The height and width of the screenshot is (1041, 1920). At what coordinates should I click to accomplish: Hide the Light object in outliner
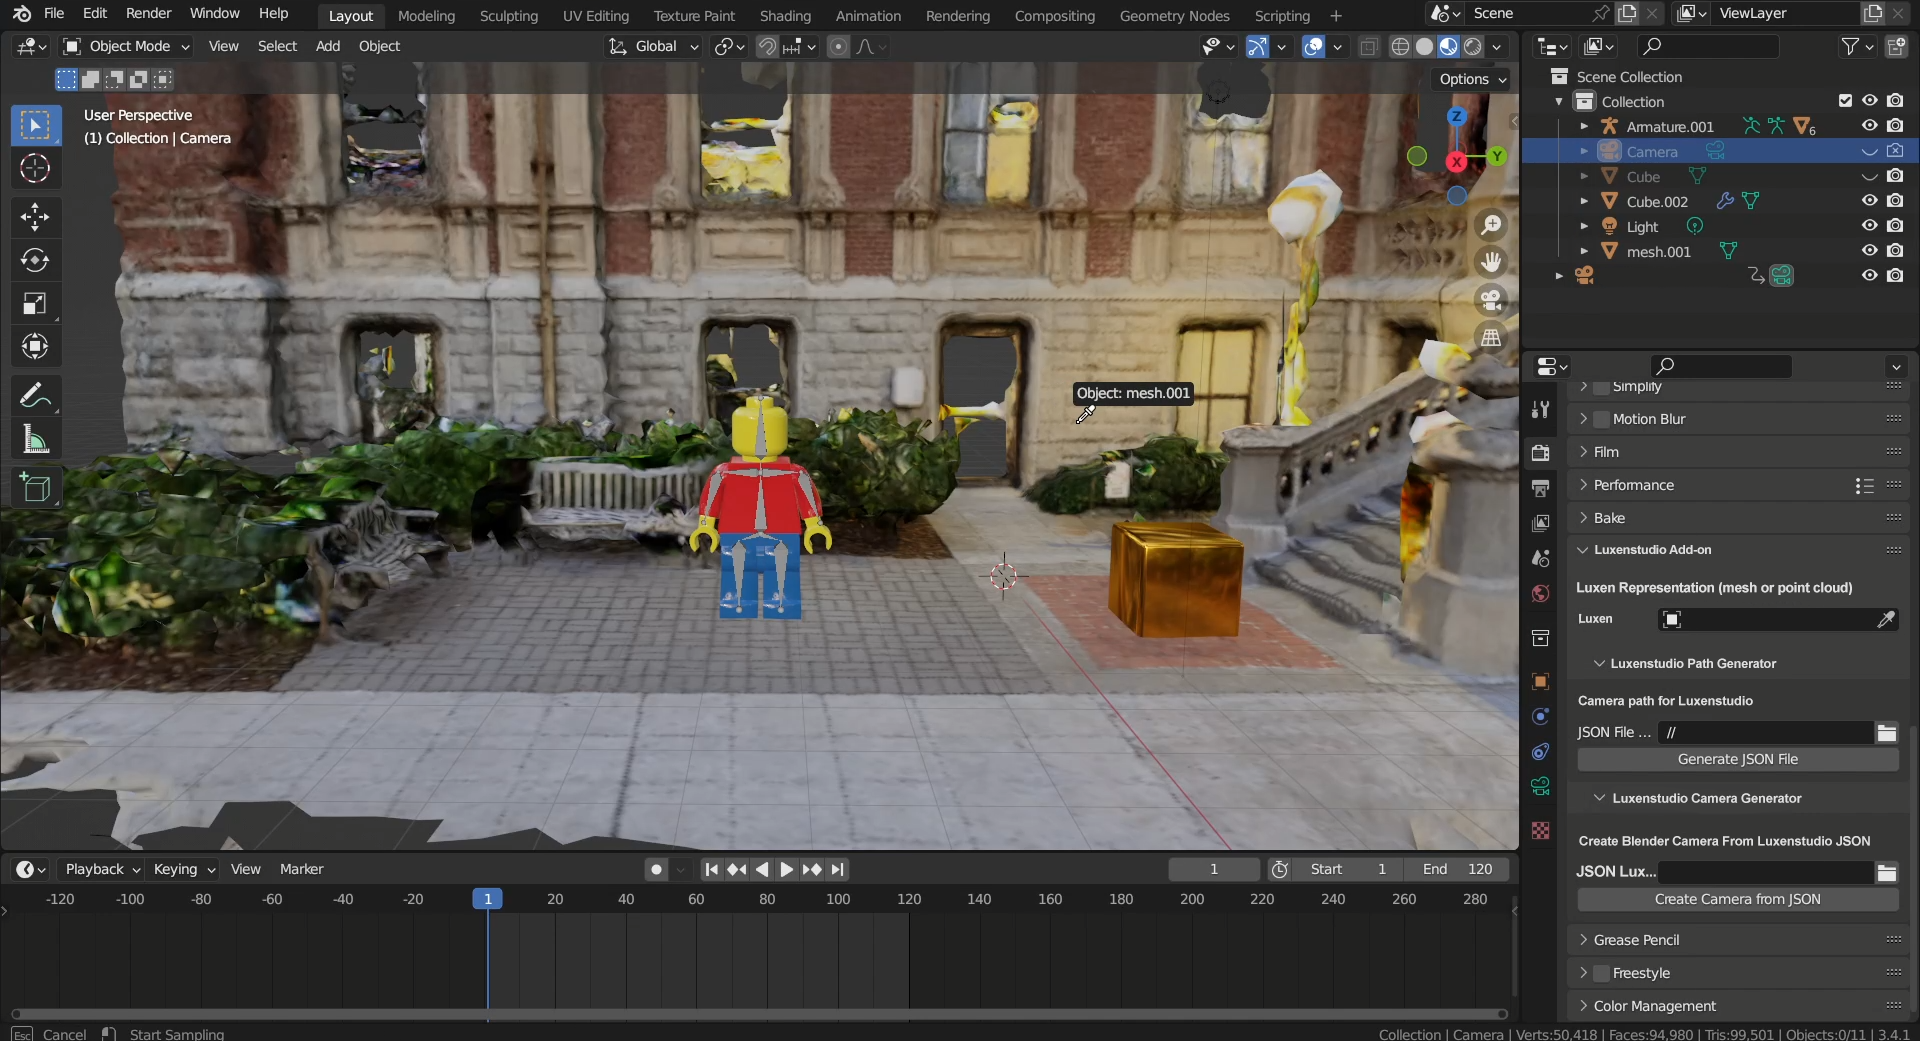[x=1869, y=226]
